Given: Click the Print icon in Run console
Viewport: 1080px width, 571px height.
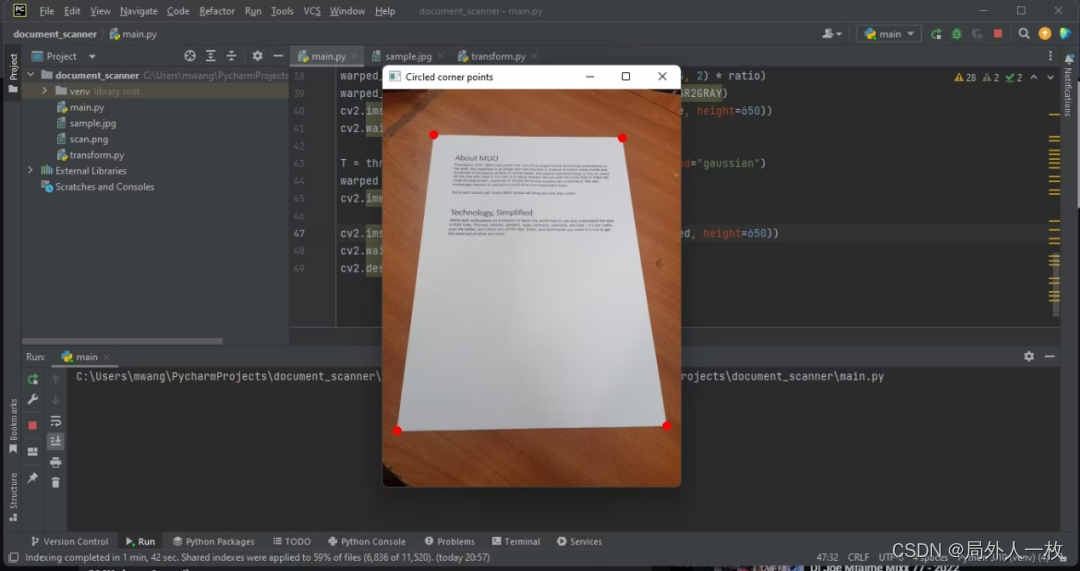Looking at the screenshot, I should click(x=56, y=462).
